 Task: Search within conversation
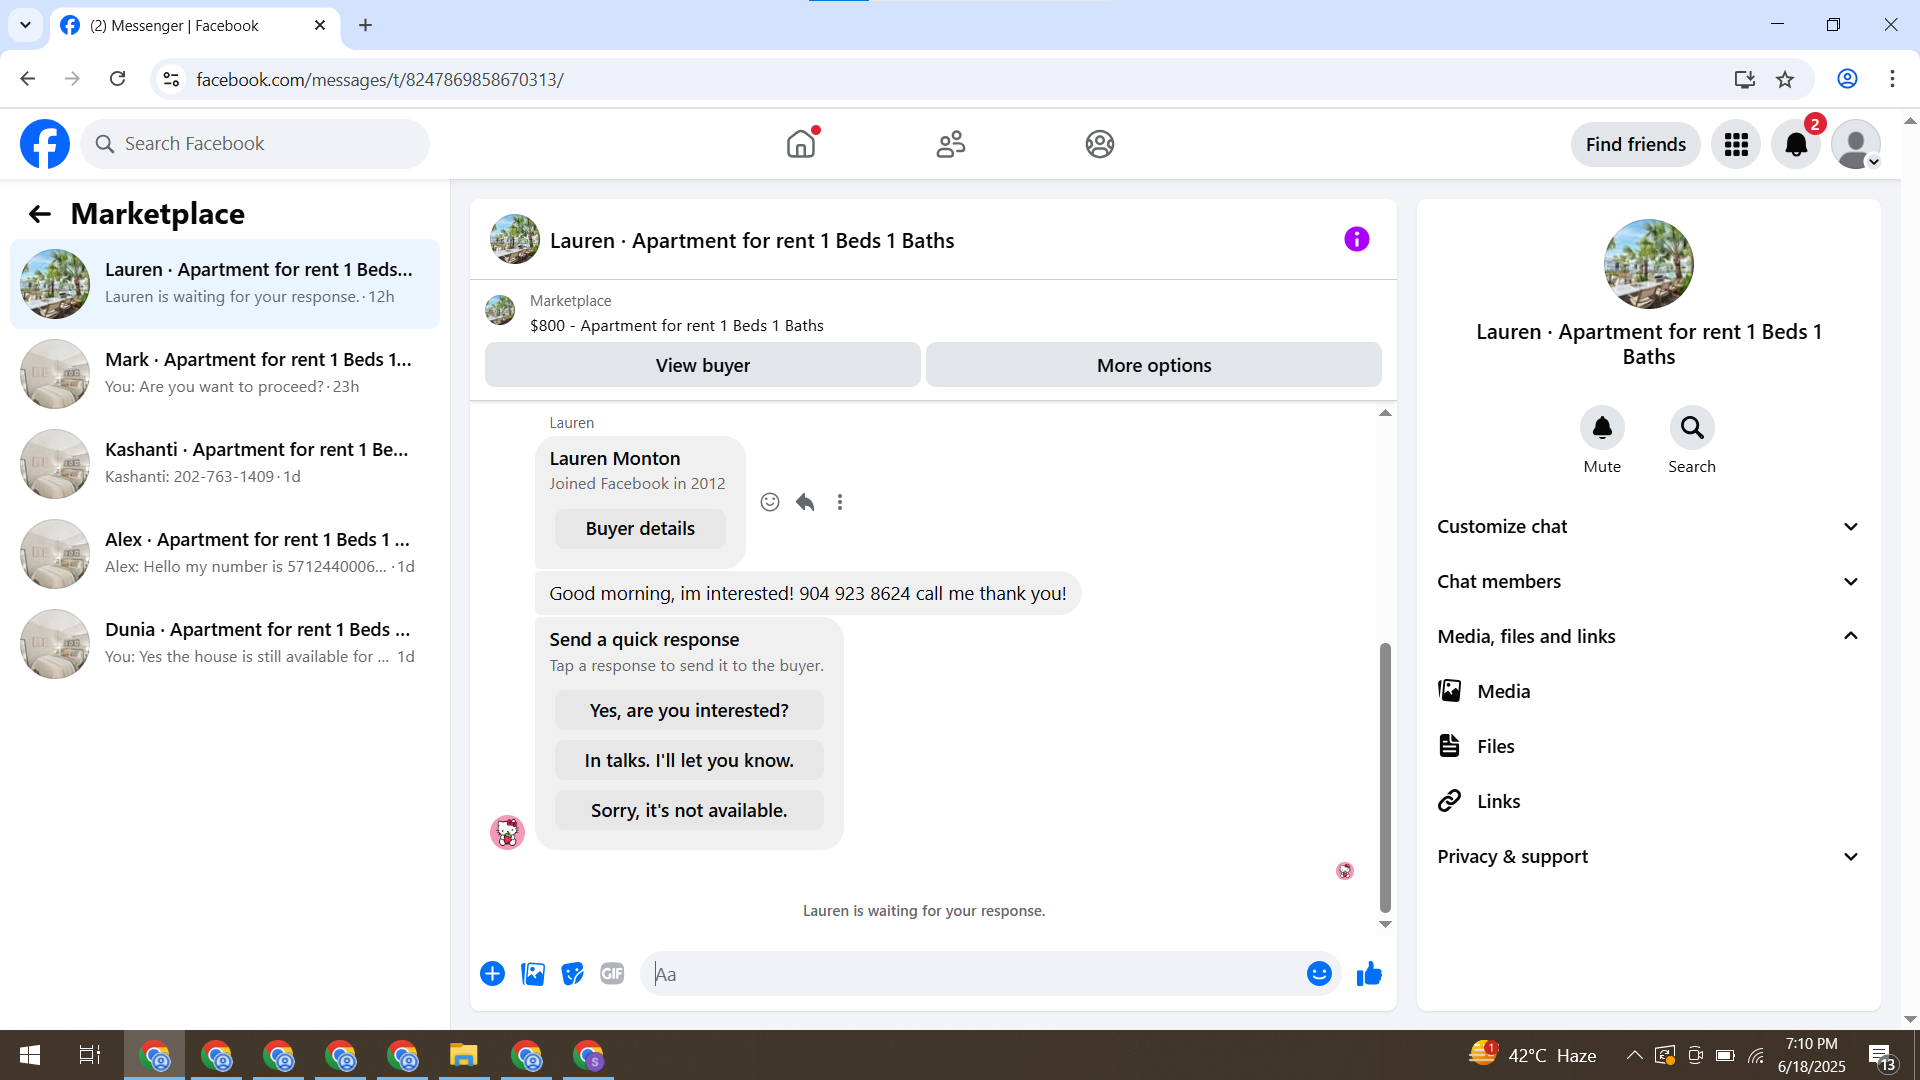[1692, 428]
